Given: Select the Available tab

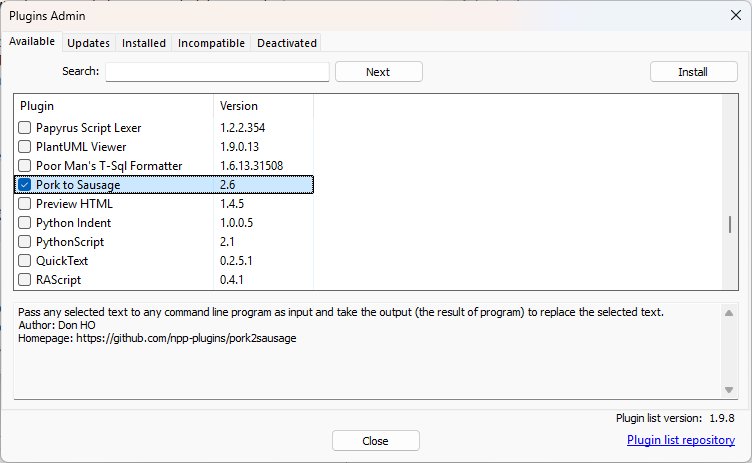Looking at the screenshot, I should click(x=32, y=41).
